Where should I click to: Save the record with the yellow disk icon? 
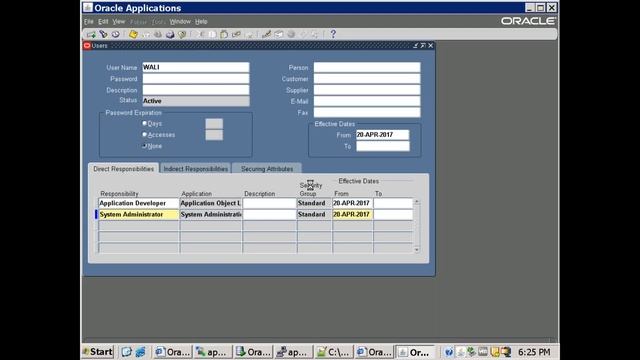133,34
